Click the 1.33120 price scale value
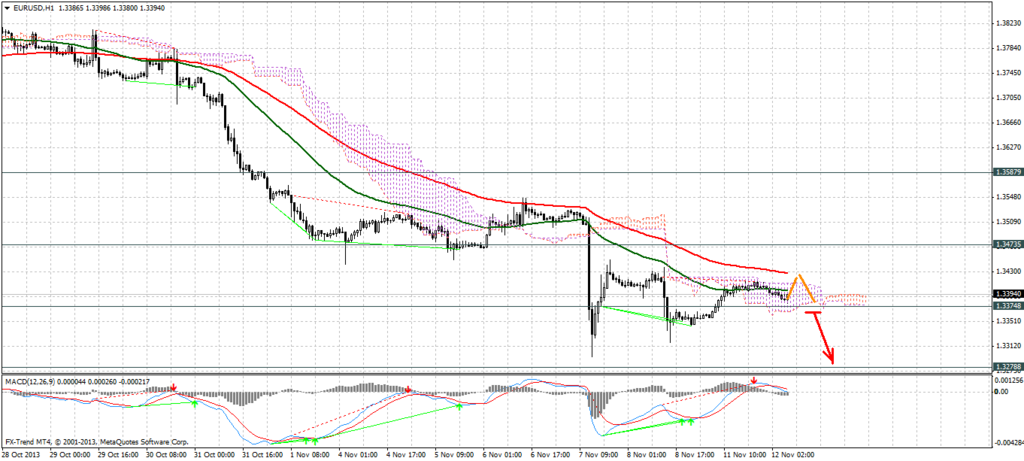The height and width of the screenshot is (461, 1024). pyautogui.click(x=1008, y=346)
